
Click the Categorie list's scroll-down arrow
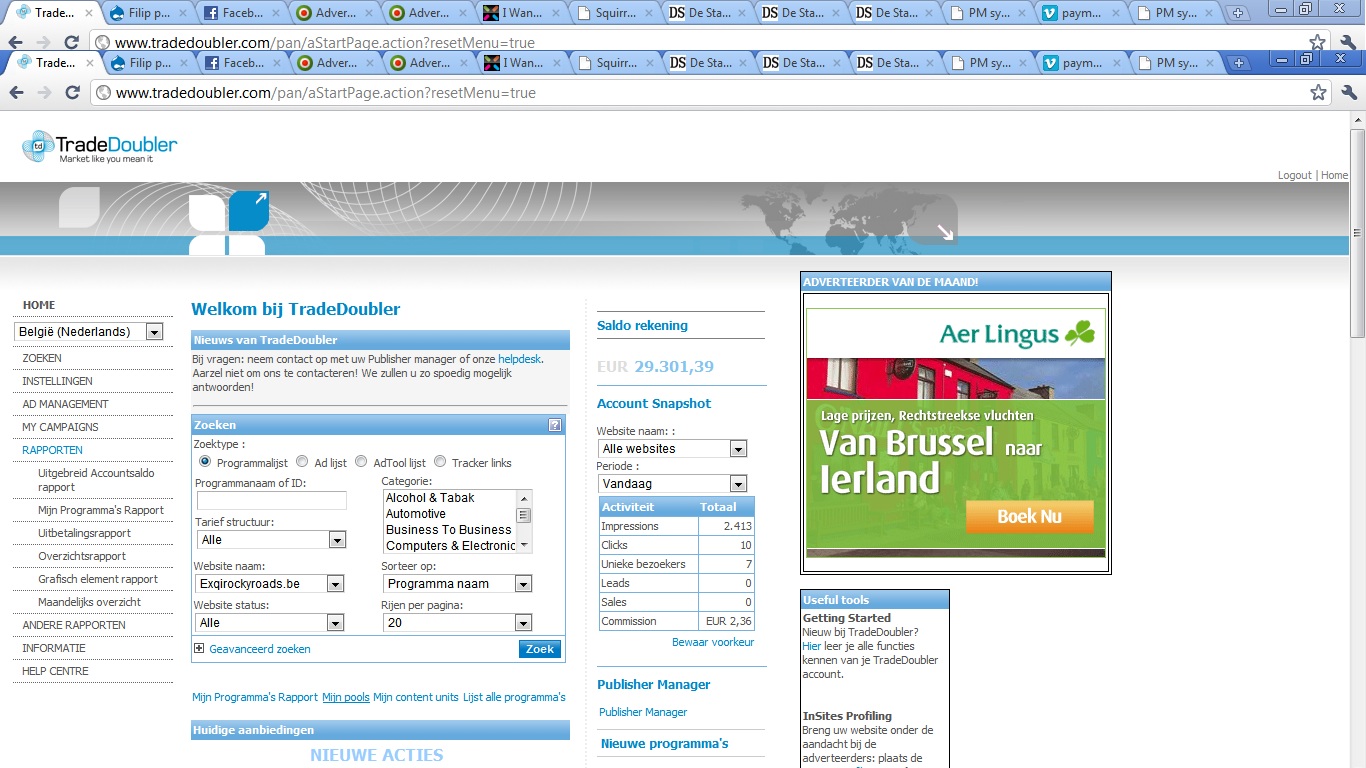pyautogui.click(x=523, y=545)
